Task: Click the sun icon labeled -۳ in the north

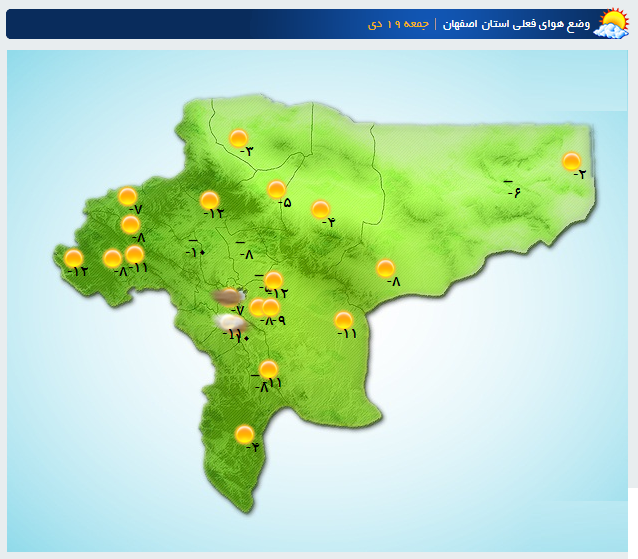Action: (238, 138)
